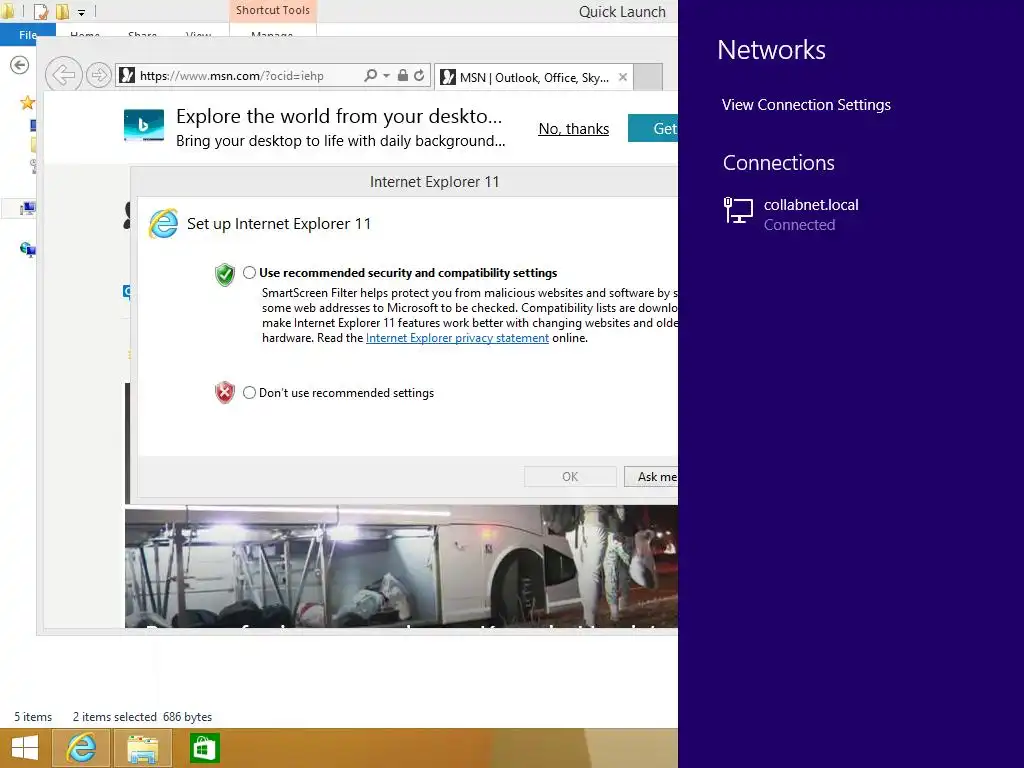Image resolution: width=1024 pixels, height=768 pixels.
Task: Expand the Customize Quick Access Toolbar arrow
Action: (82, 12)
